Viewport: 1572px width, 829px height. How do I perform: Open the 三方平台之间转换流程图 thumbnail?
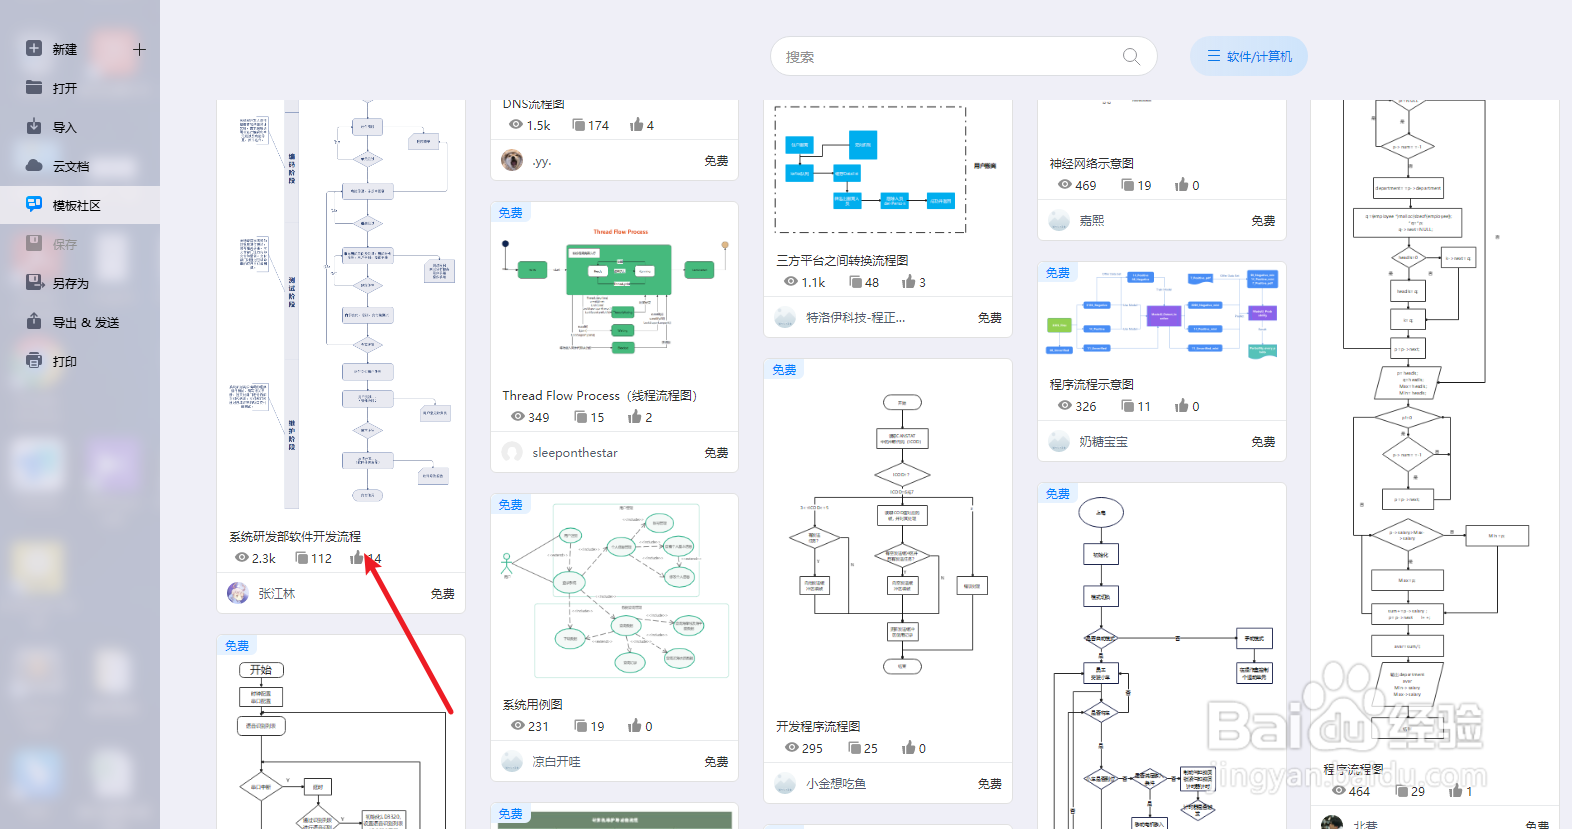(888, 170)
